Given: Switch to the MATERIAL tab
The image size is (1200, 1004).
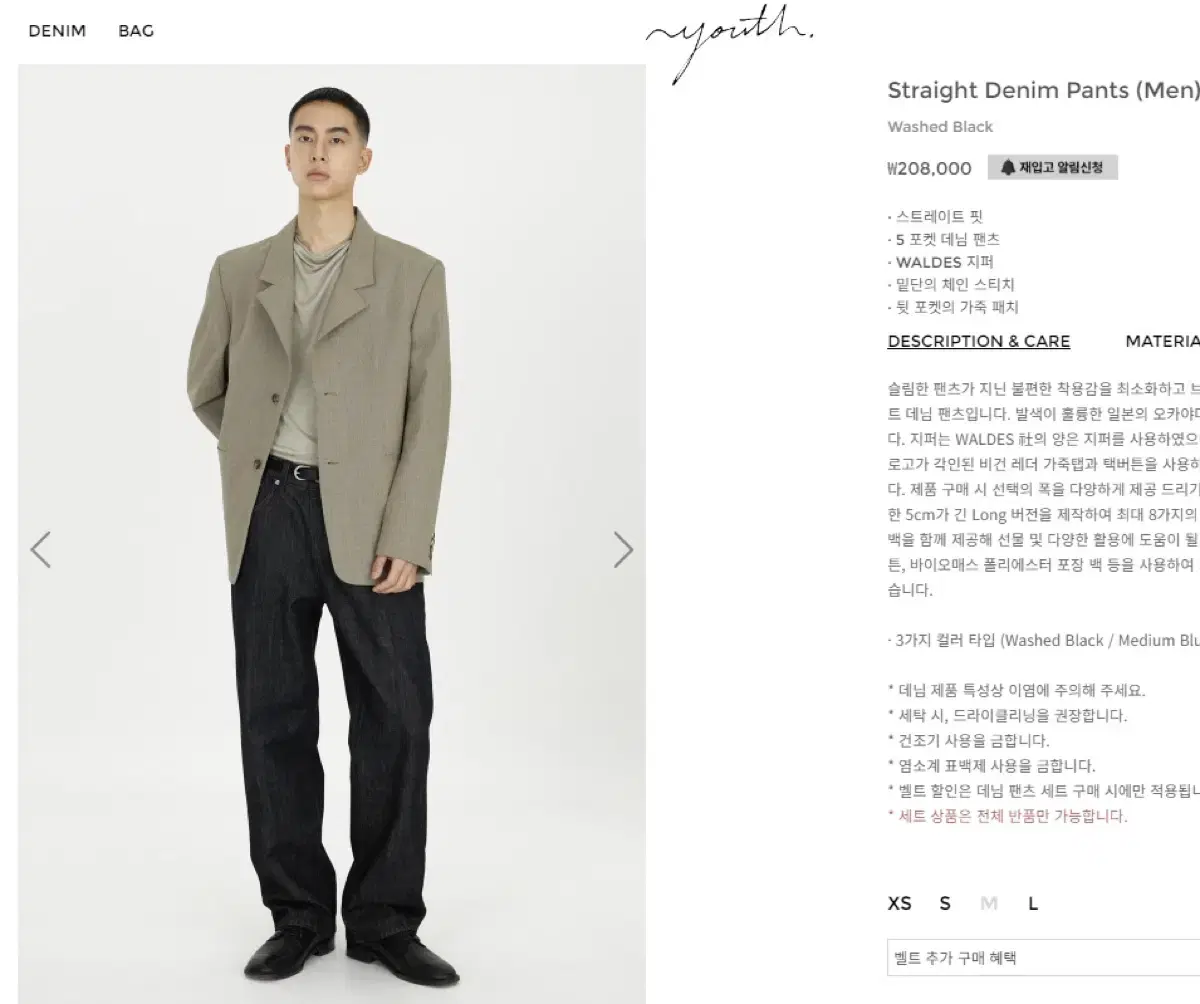Looking at the screenshot, I should 1163,341.
